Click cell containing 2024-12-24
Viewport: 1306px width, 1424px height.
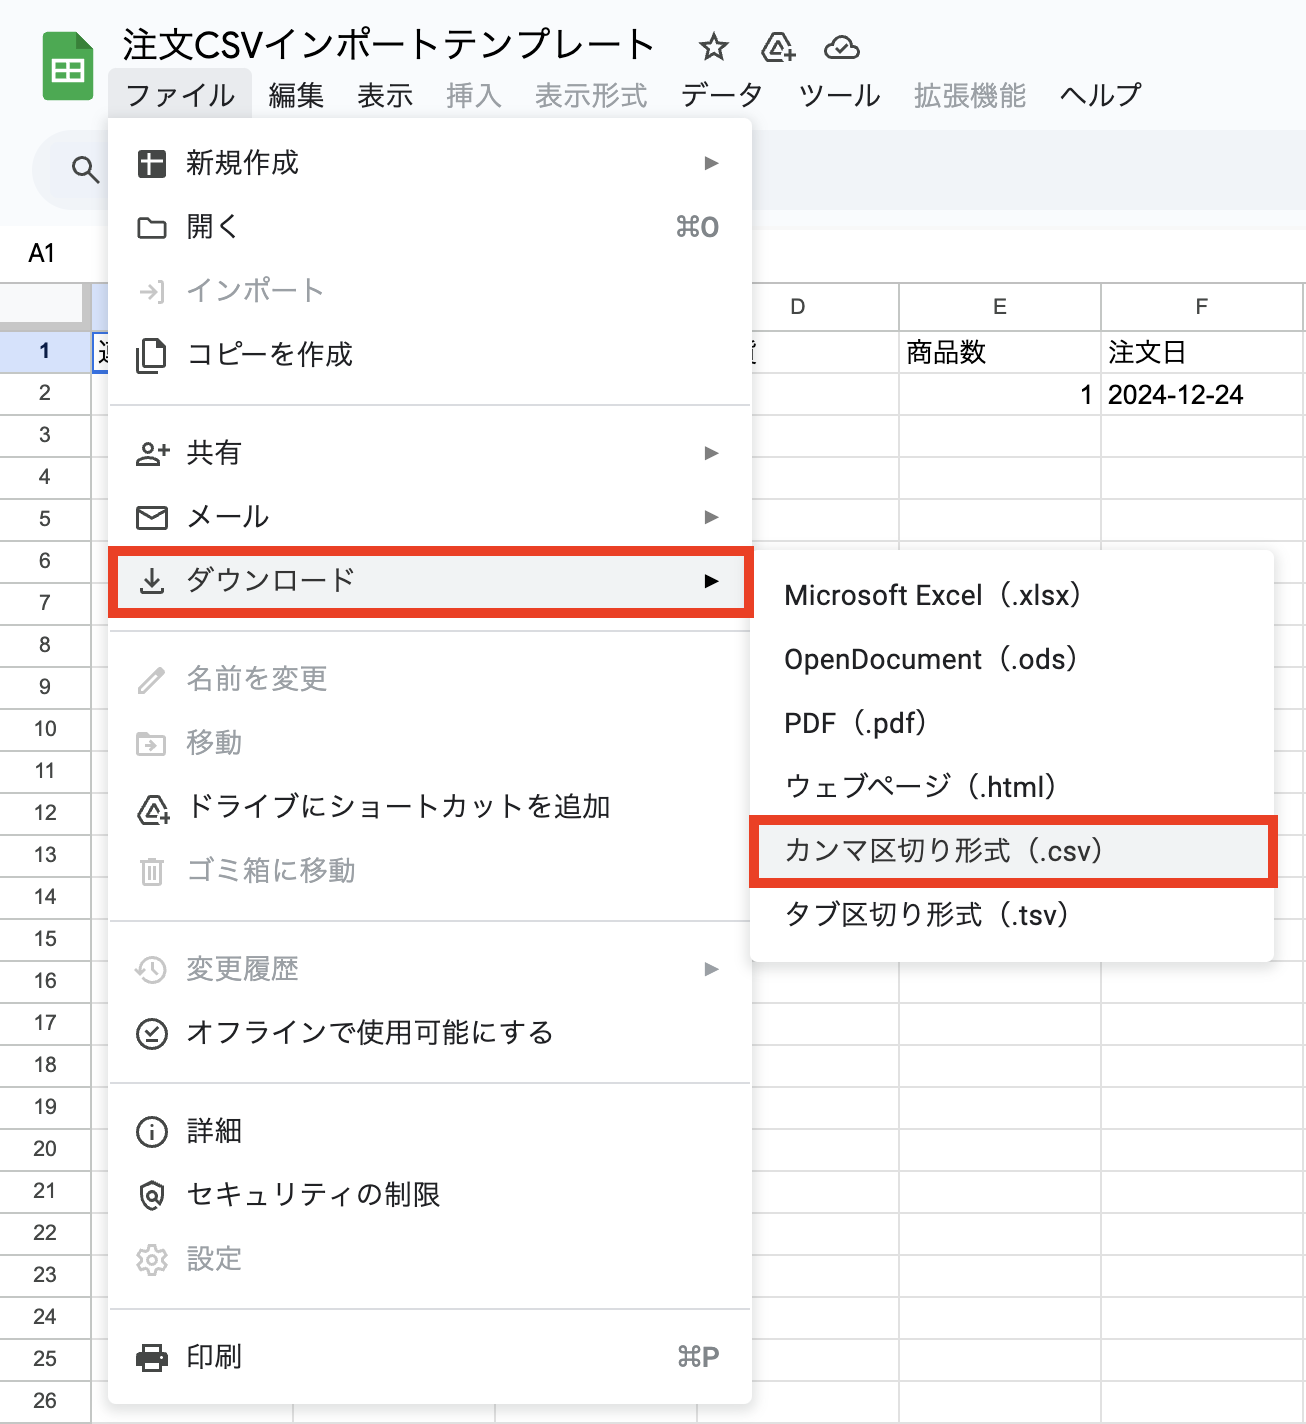tap(1176, 395)
